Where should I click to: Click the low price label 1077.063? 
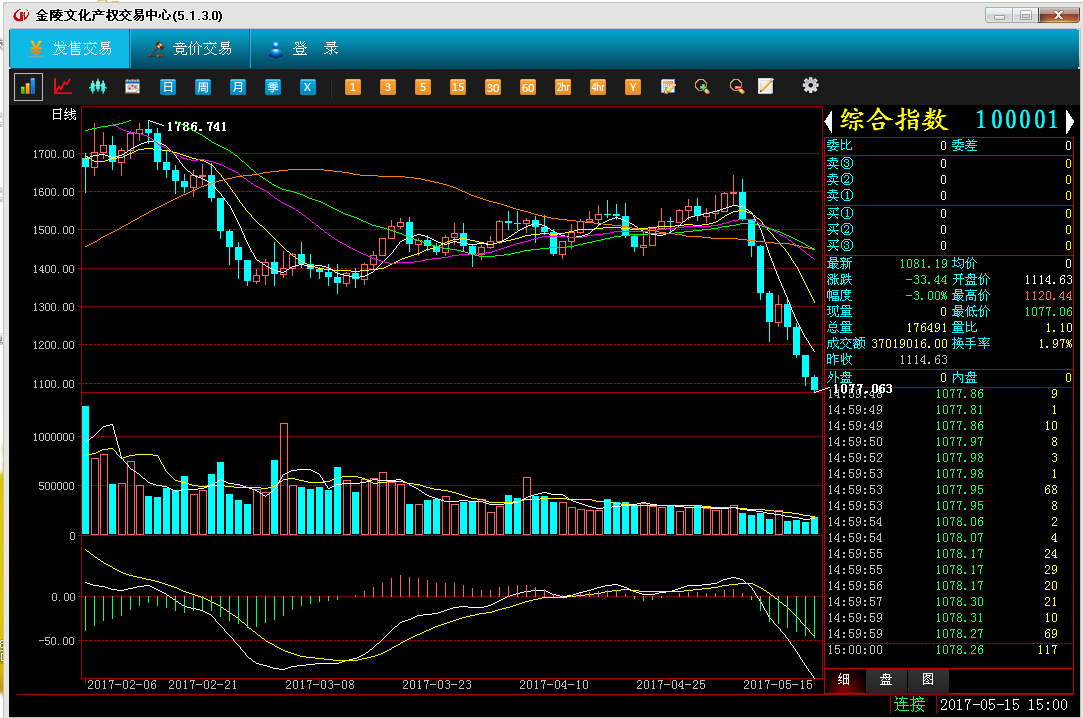[863, 389]
